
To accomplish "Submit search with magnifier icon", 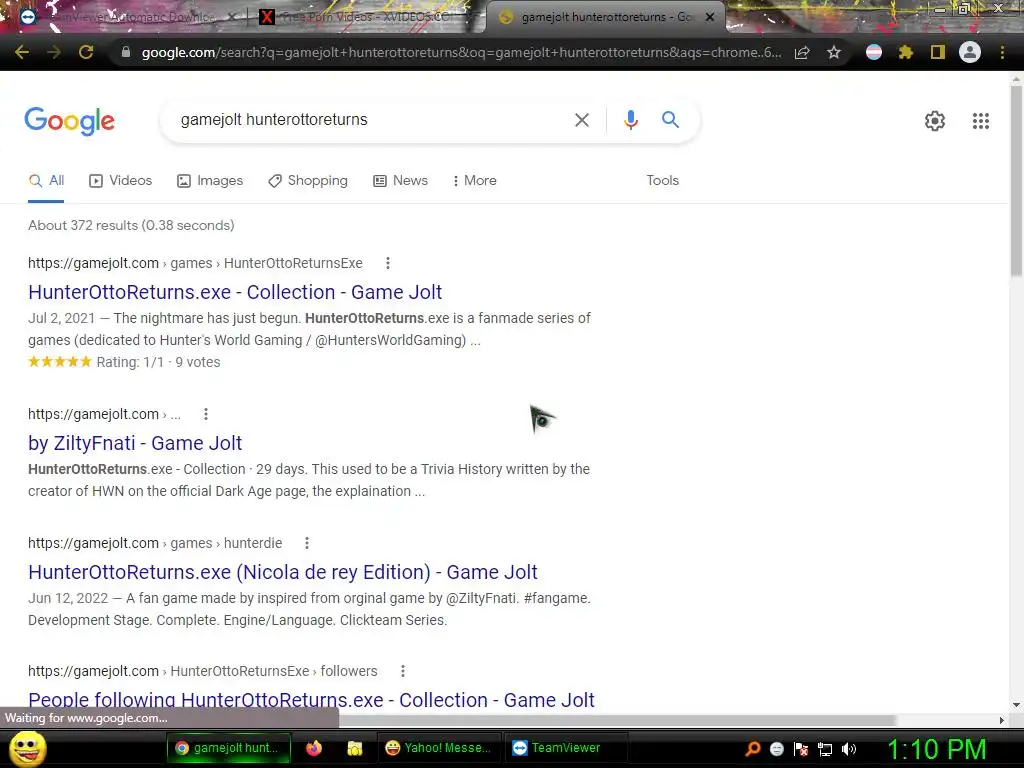I will [670, 120].
